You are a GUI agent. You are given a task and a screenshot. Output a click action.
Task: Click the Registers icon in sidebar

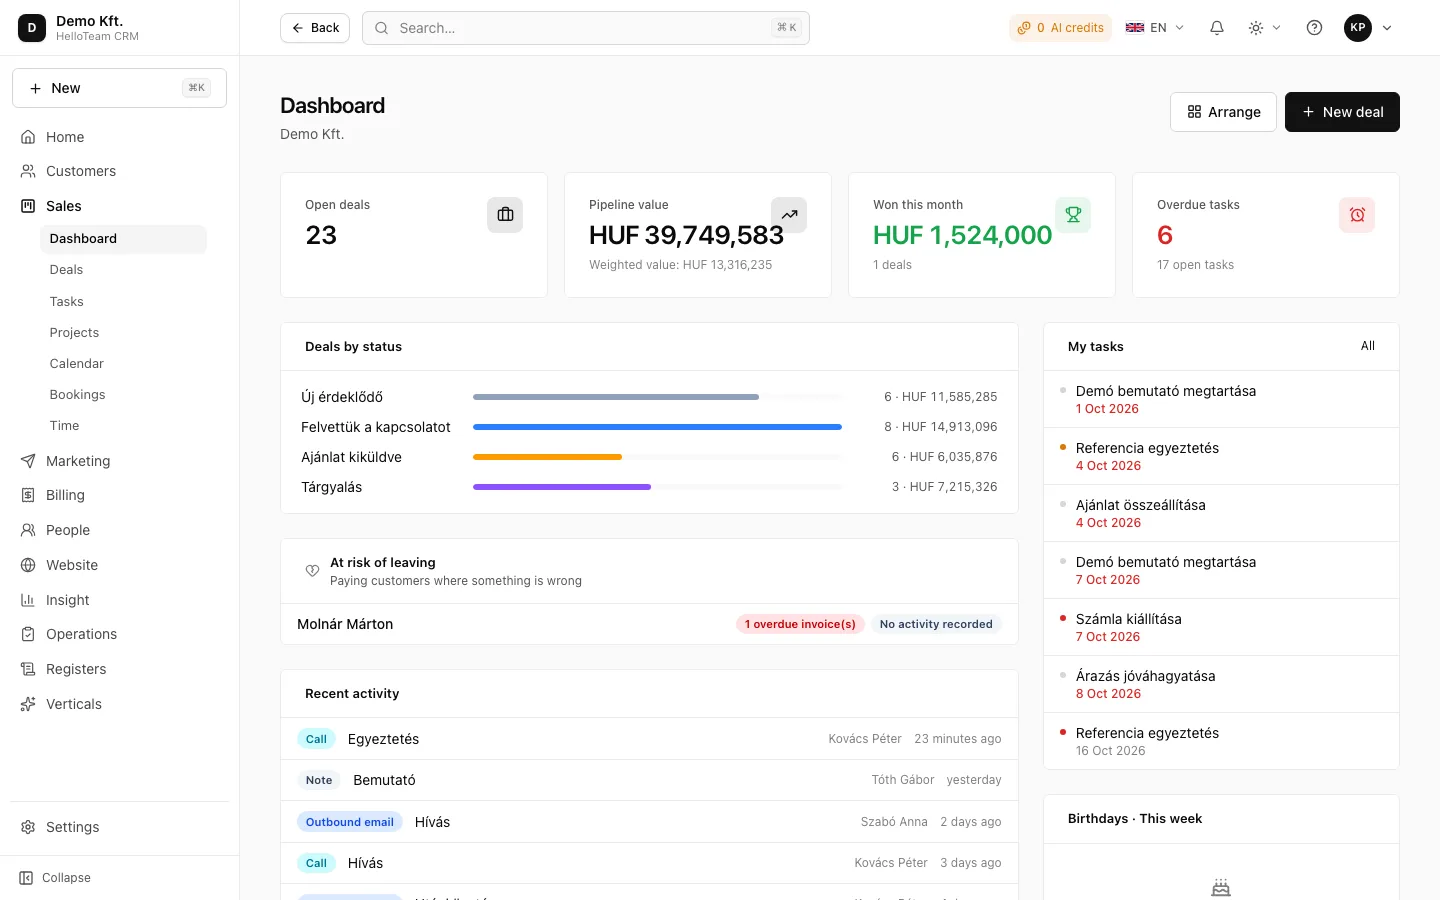(x=28, y=669)
